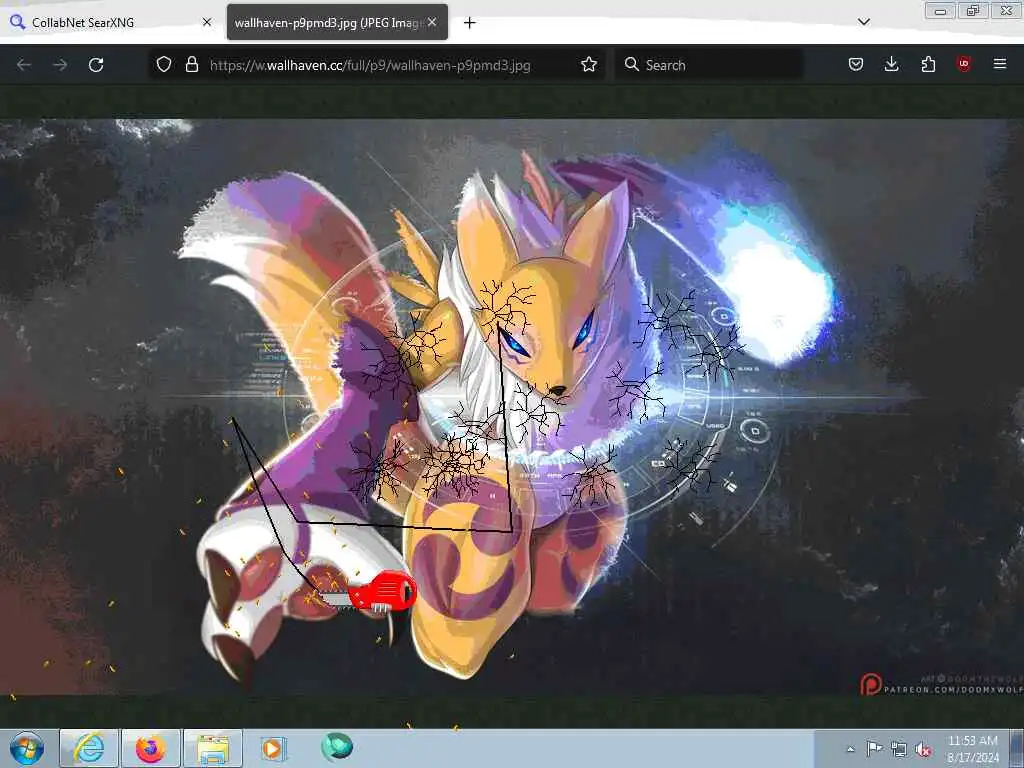1024x768 pixels.
Task: Close the wallhaven-p9pmd3.jpg tab
Action: 432,22
